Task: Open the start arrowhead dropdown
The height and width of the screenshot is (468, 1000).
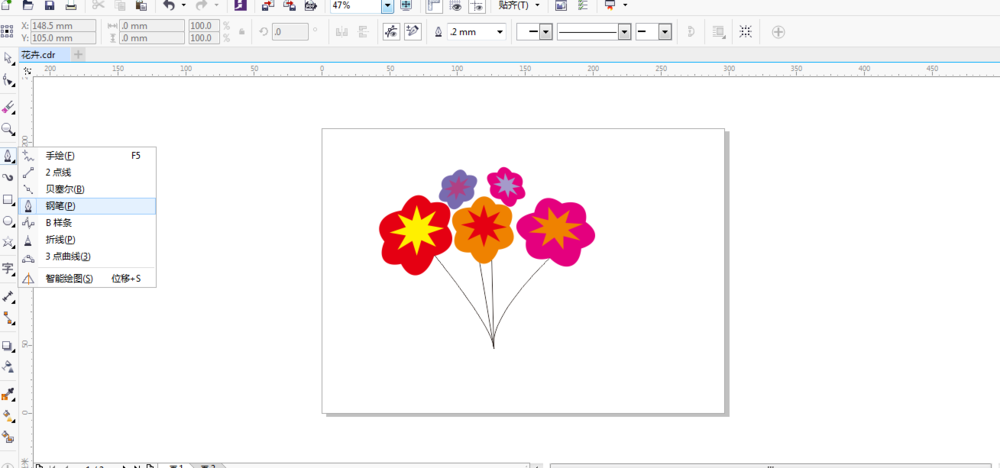Action: (545, 32)
